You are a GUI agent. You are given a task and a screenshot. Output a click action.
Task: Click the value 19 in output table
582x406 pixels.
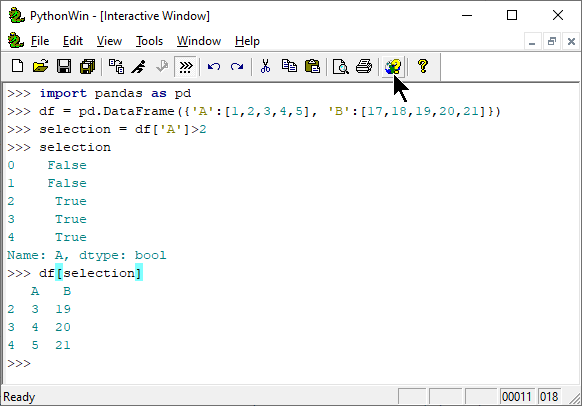[63, 309]
